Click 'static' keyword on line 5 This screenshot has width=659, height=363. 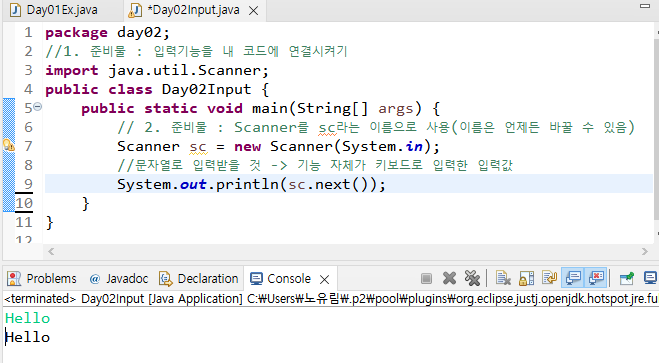[171, 108]
